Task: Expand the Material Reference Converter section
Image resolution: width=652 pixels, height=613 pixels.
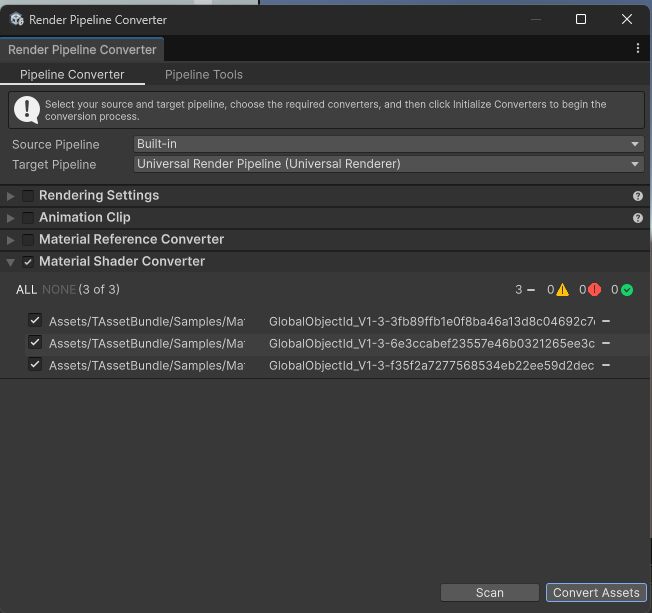Action: point(11,240)
